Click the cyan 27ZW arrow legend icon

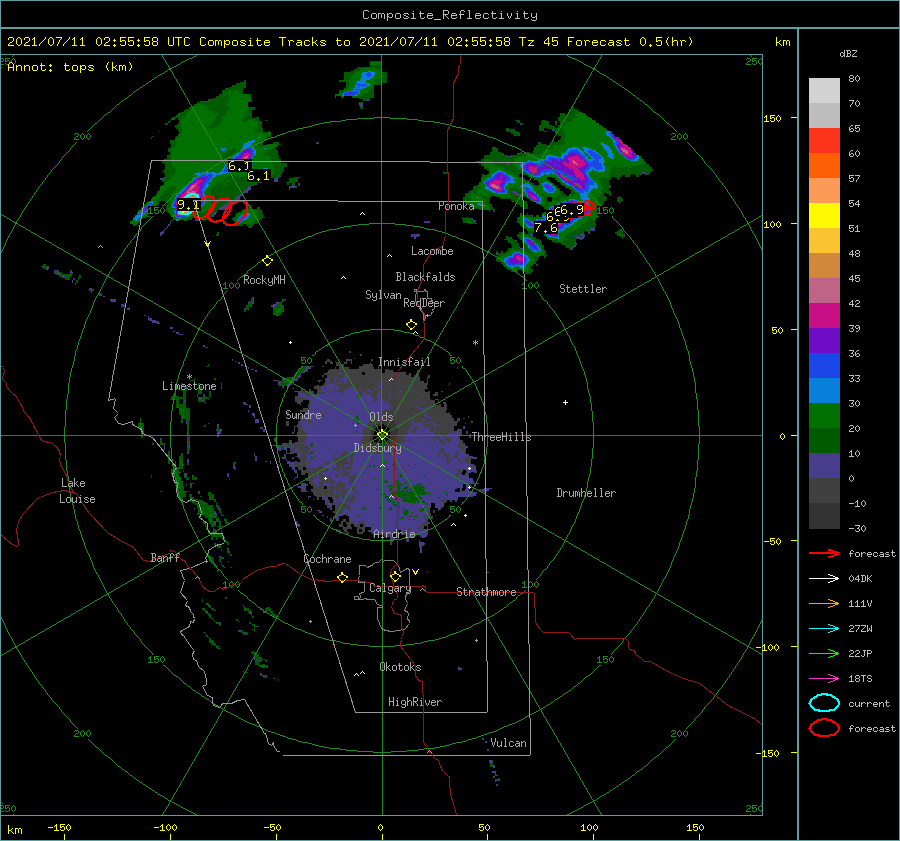824,629
